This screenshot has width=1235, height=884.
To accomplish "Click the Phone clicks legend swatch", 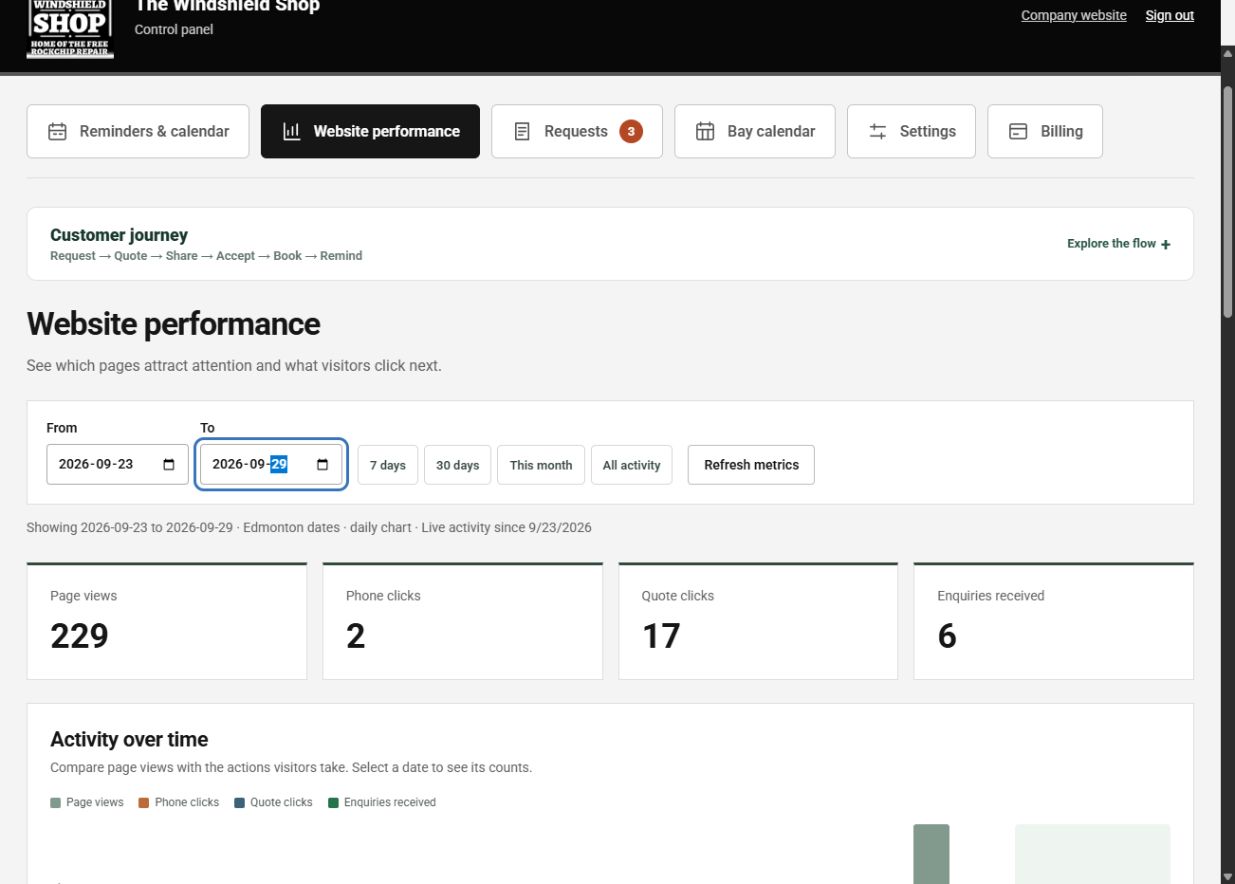I will tap(144, 803).
